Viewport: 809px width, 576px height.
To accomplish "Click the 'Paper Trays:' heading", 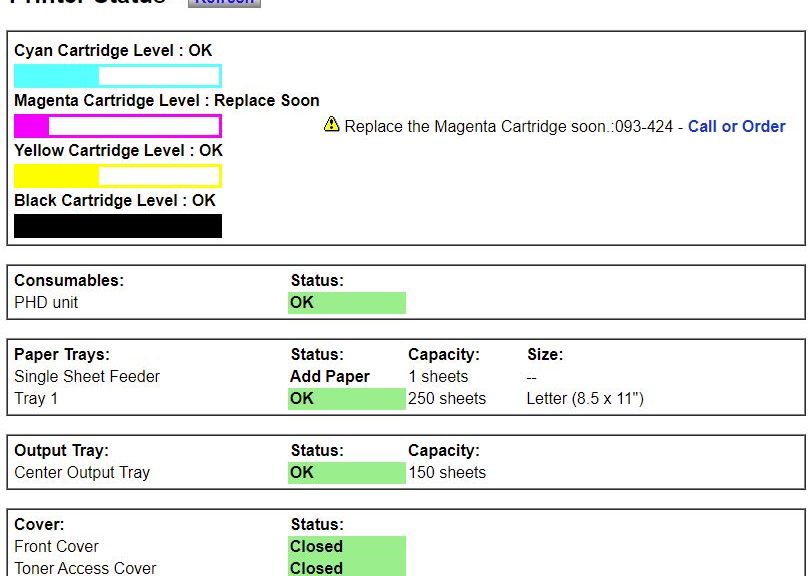I will click(62, 355).
